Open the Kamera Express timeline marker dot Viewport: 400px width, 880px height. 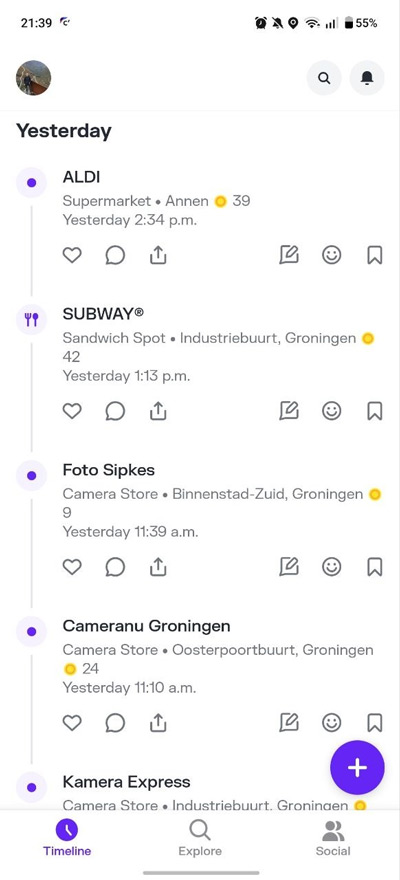point(31,787)
